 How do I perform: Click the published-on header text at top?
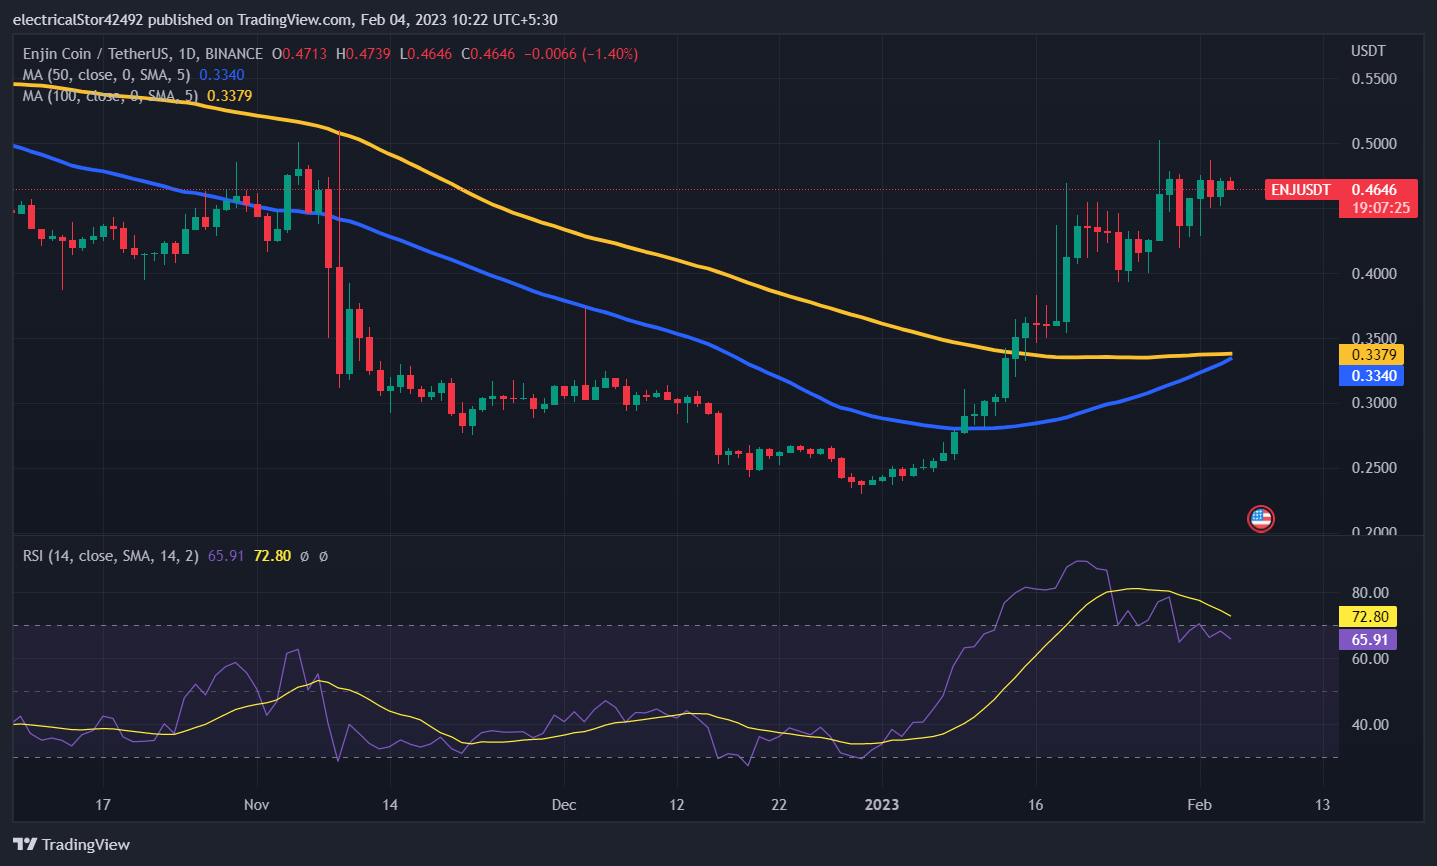(x=285, y=20)
